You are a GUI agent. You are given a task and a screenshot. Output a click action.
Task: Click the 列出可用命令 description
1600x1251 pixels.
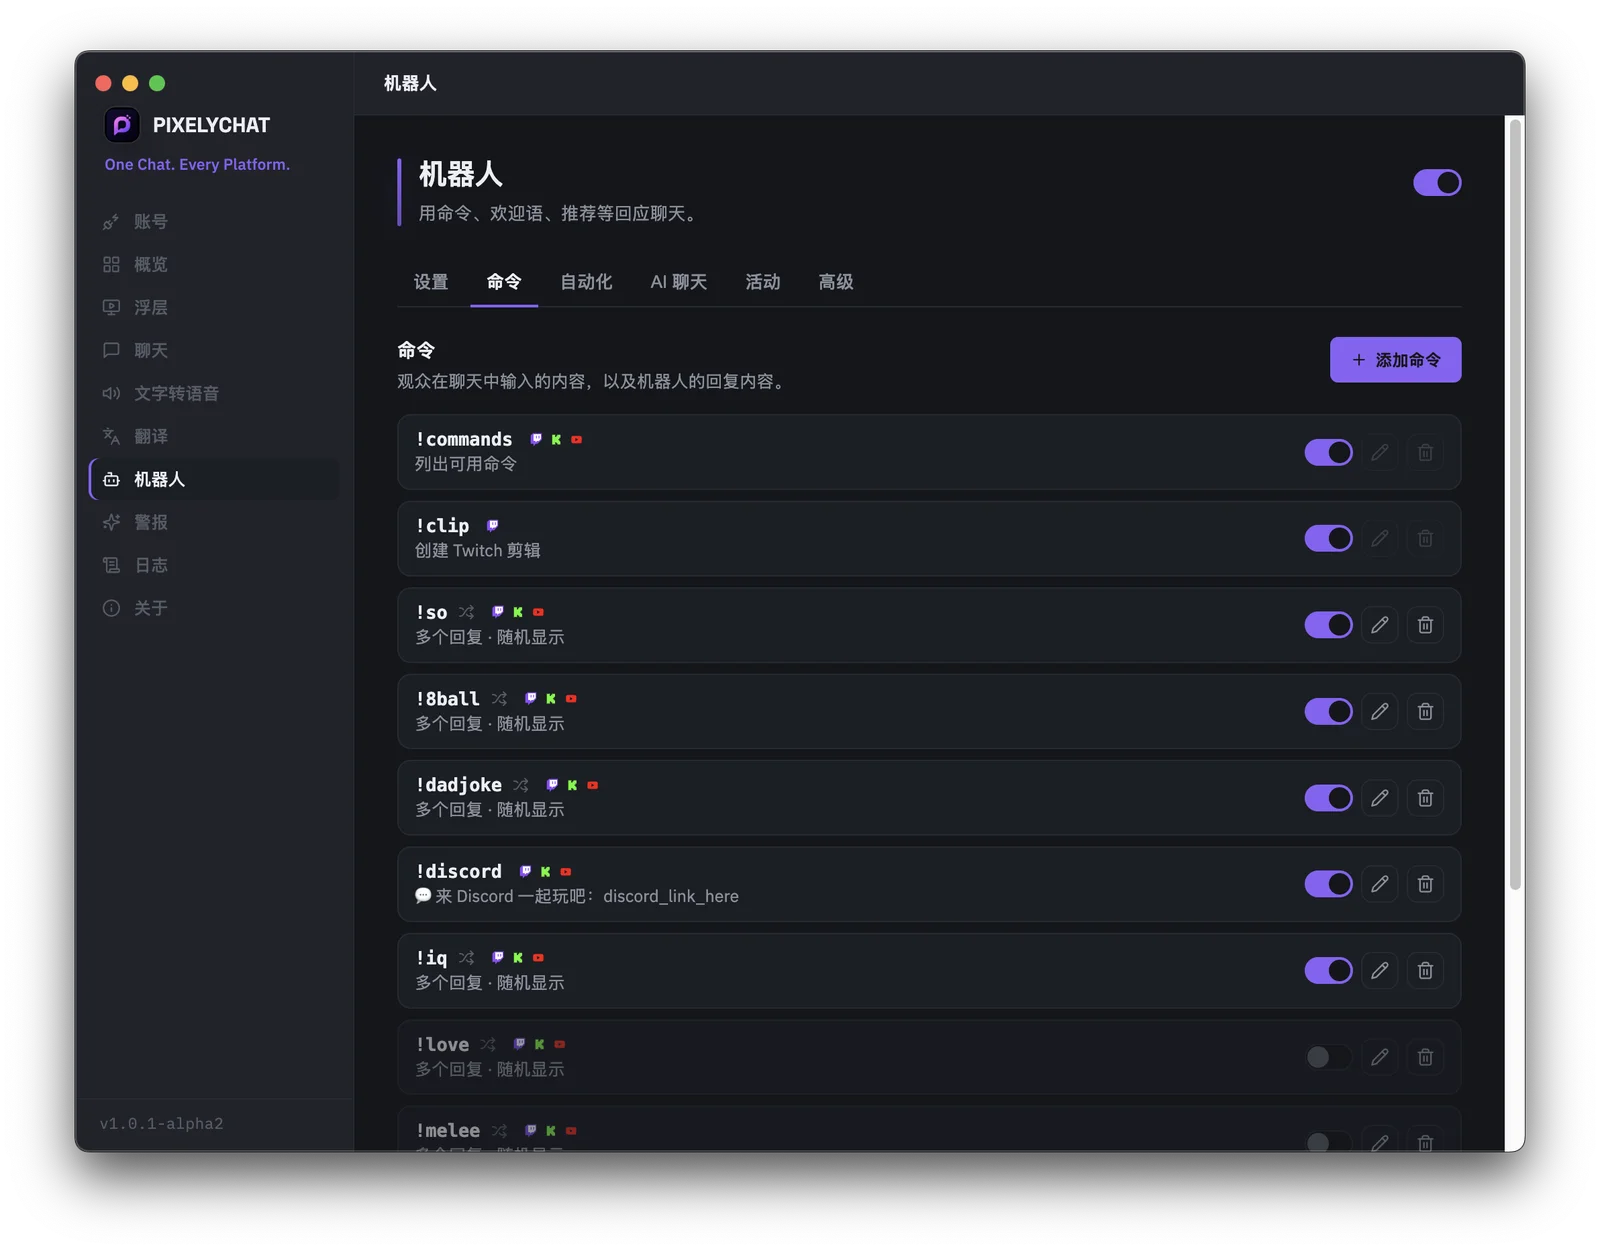coord(466,464)
